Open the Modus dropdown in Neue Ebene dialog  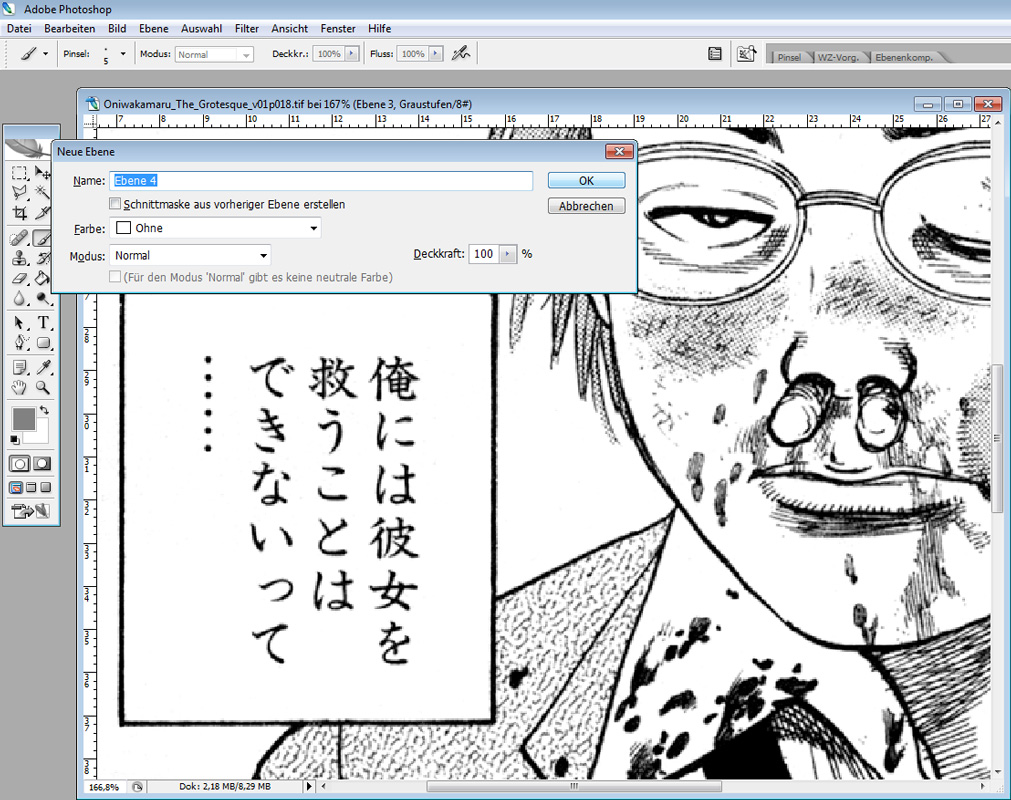click(x=190, y=255)
